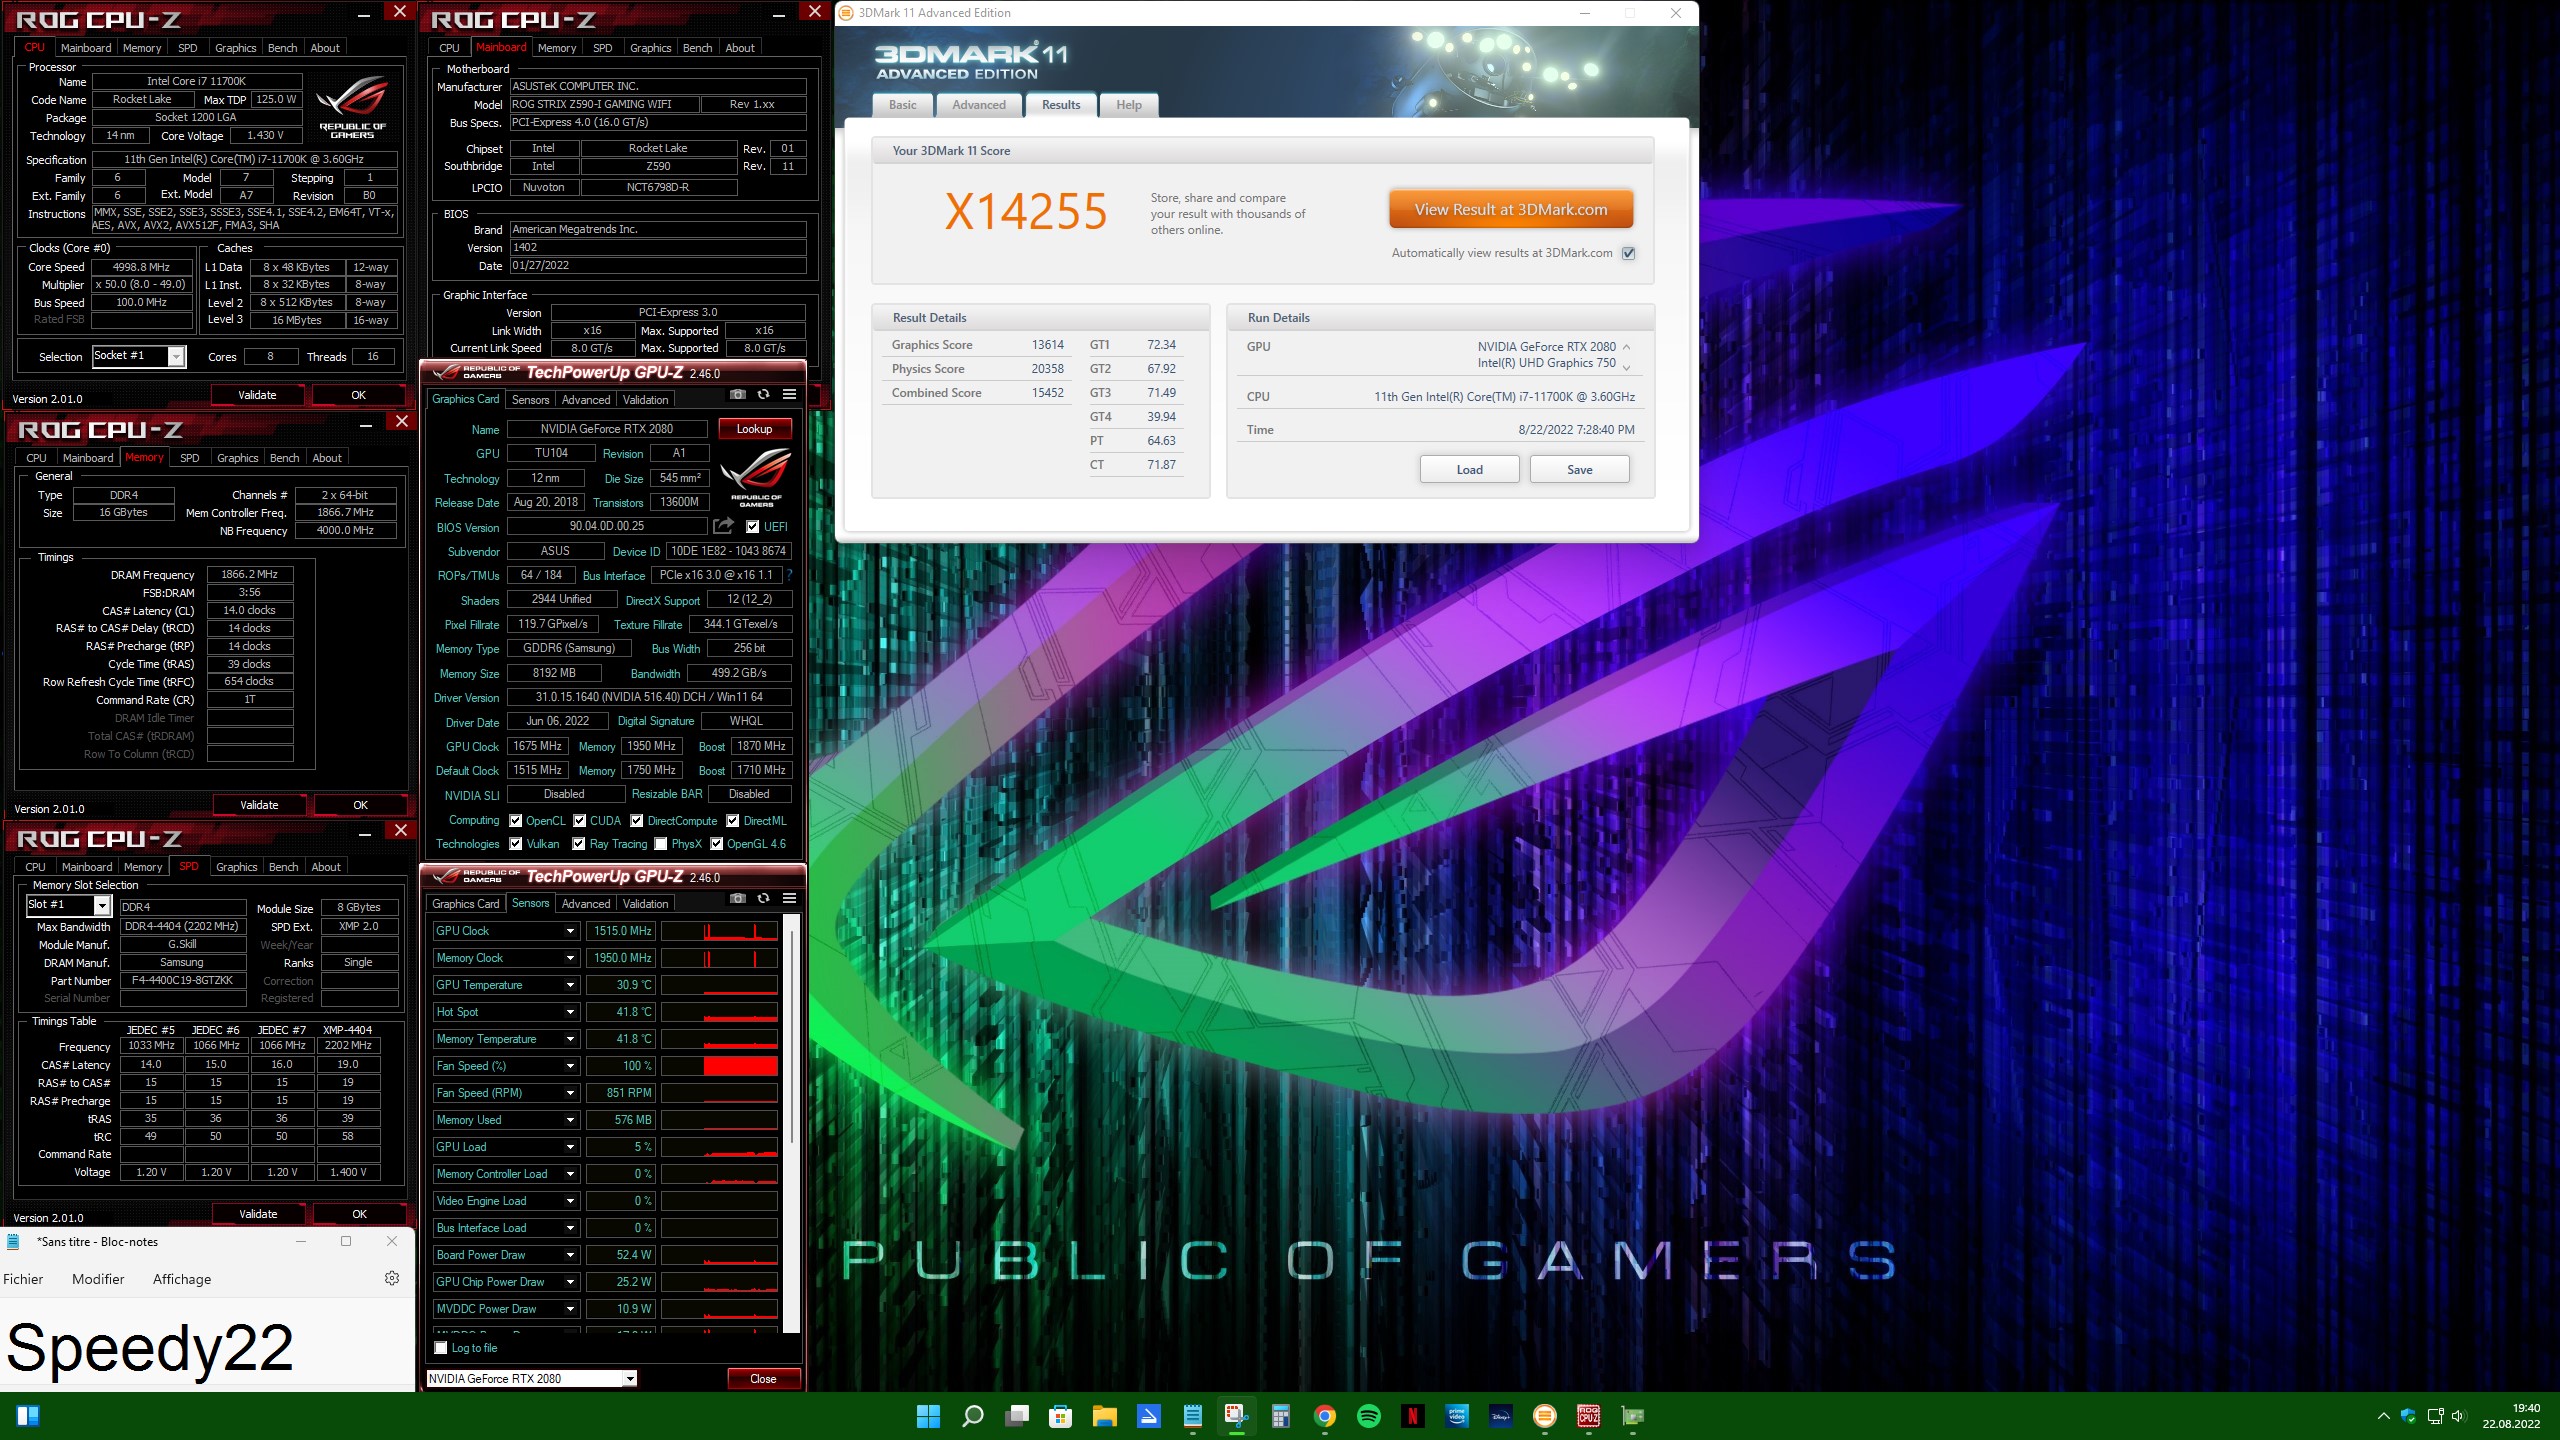This screenshot has width=2560, height=1440.
Task: Toggle Vulkan checkbox
Action: (516, 844)
